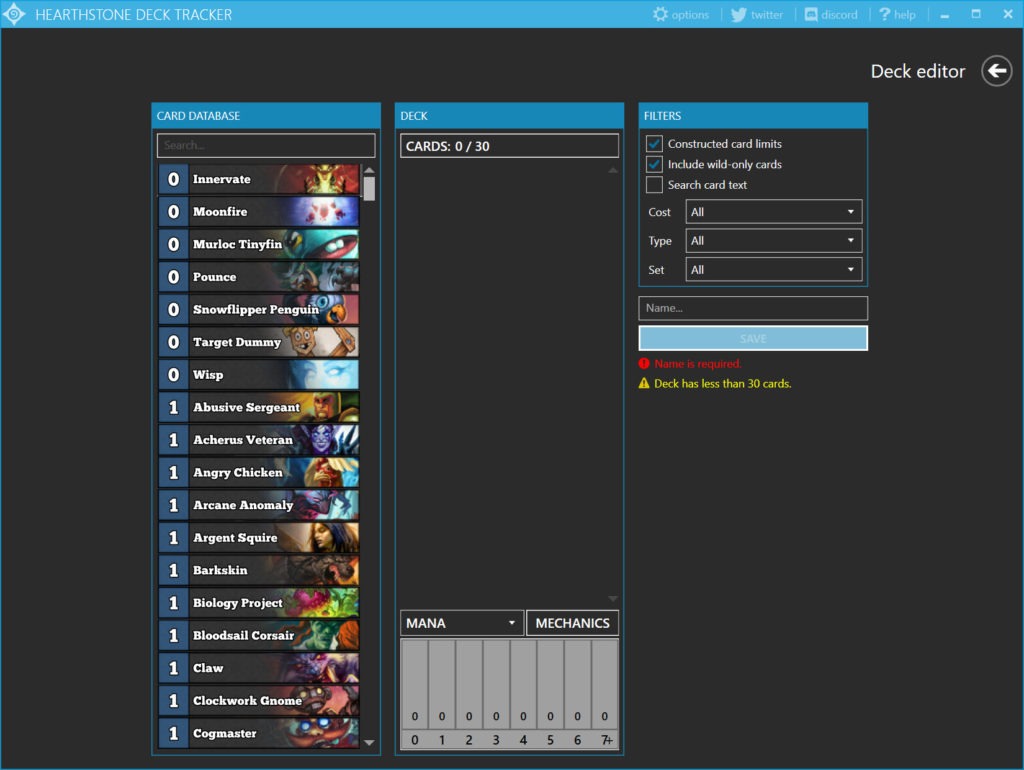
Task: Add Innervate card to the deck
Action: point(259,179)
